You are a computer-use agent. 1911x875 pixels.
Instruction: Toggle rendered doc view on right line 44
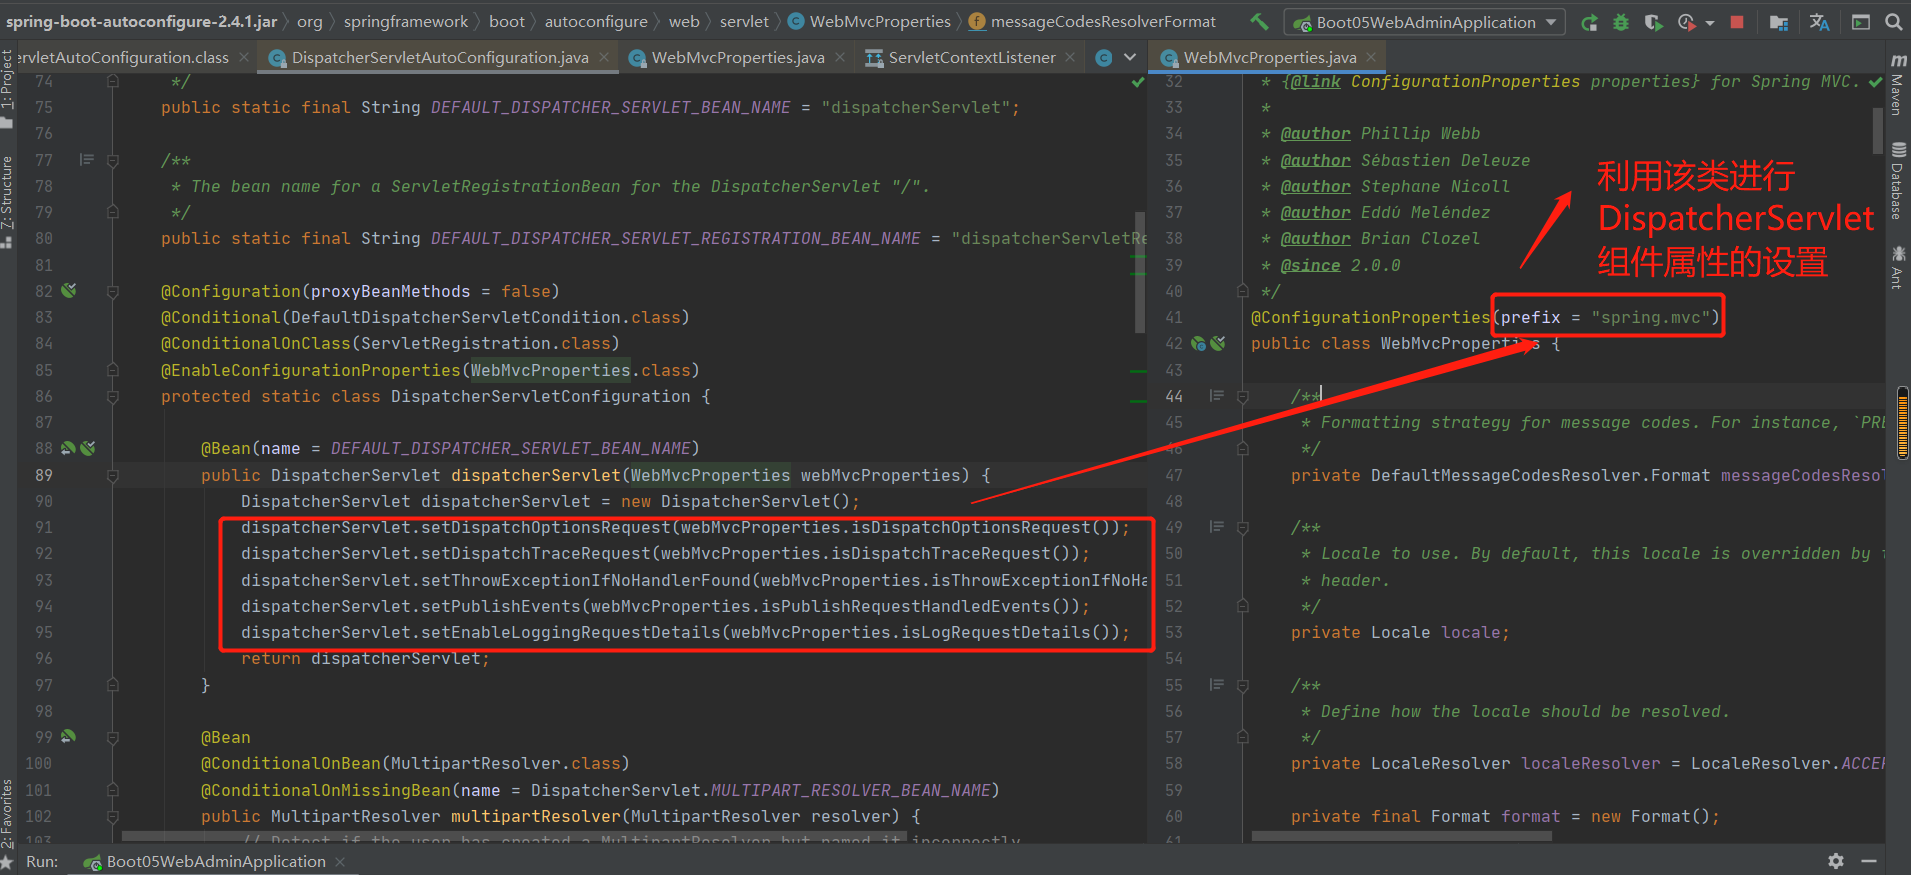click(1217, 396)
